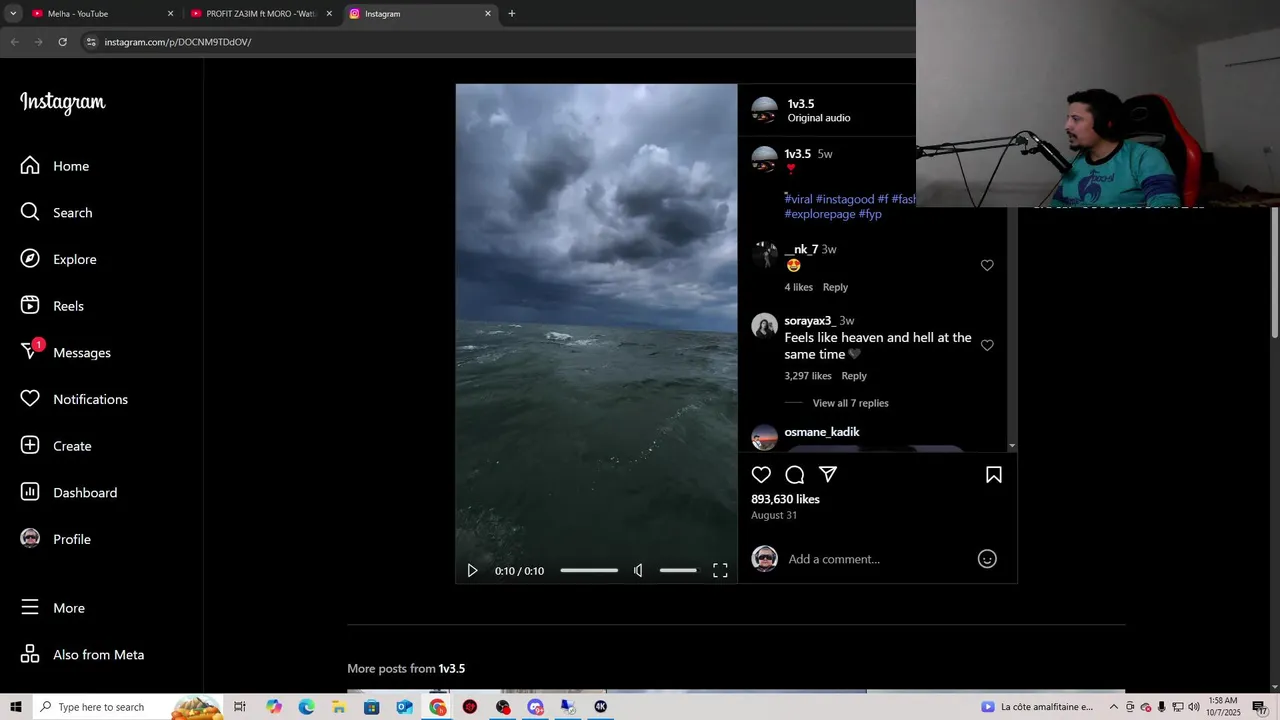Screen dimensions: 1280x720
Task: Go to Home in Instagram sidebar
Action: point(55,166)
